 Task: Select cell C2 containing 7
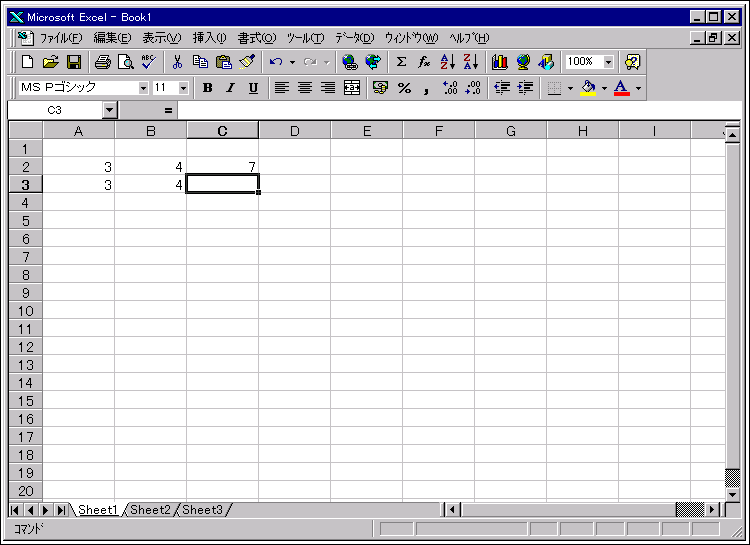coord(222,166)
